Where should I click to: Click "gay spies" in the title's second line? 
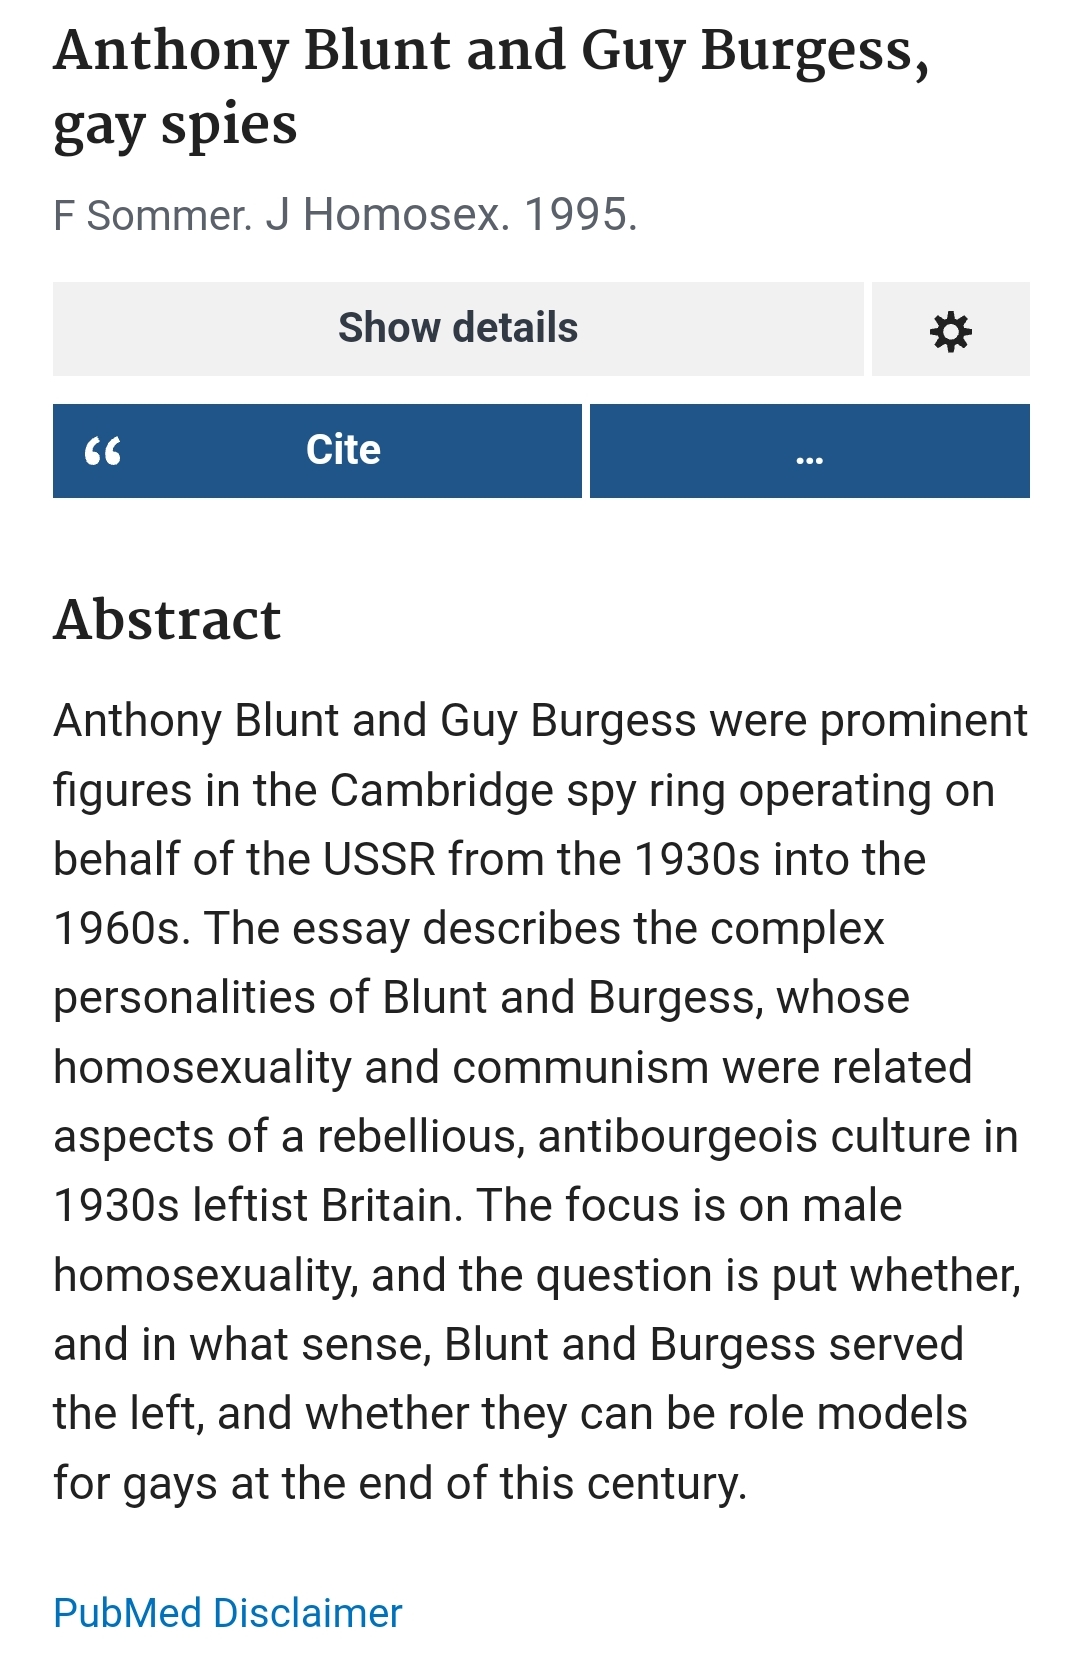coord(175,126)
